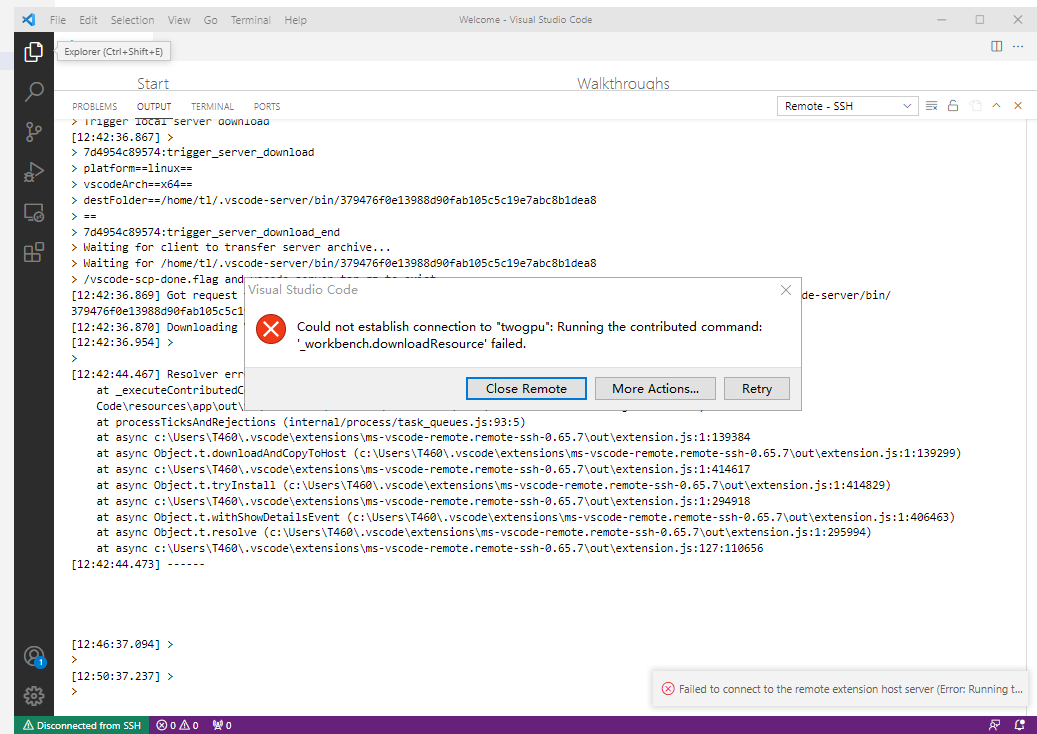Open the Extensions view
Image resolution: width=1037 pixels, height=734 pixels.
(33, 252)
